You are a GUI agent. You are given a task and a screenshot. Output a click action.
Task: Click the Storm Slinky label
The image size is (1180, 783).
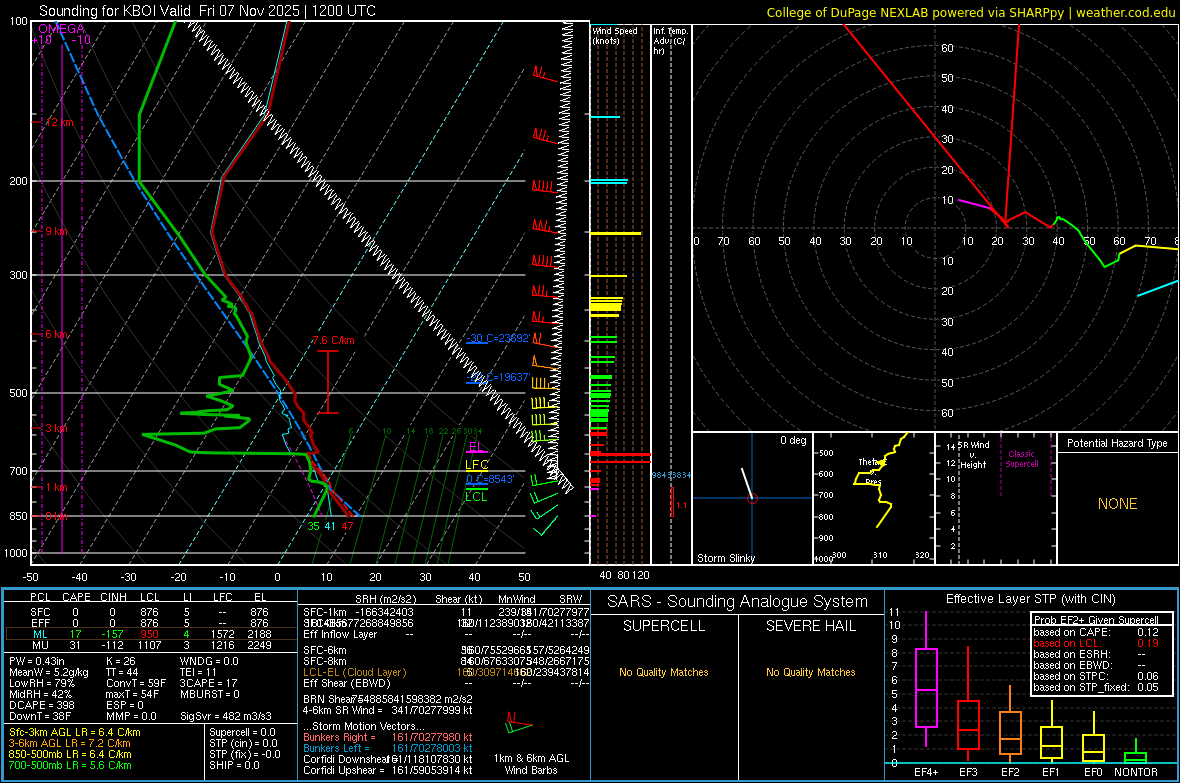tap(725, 558)
